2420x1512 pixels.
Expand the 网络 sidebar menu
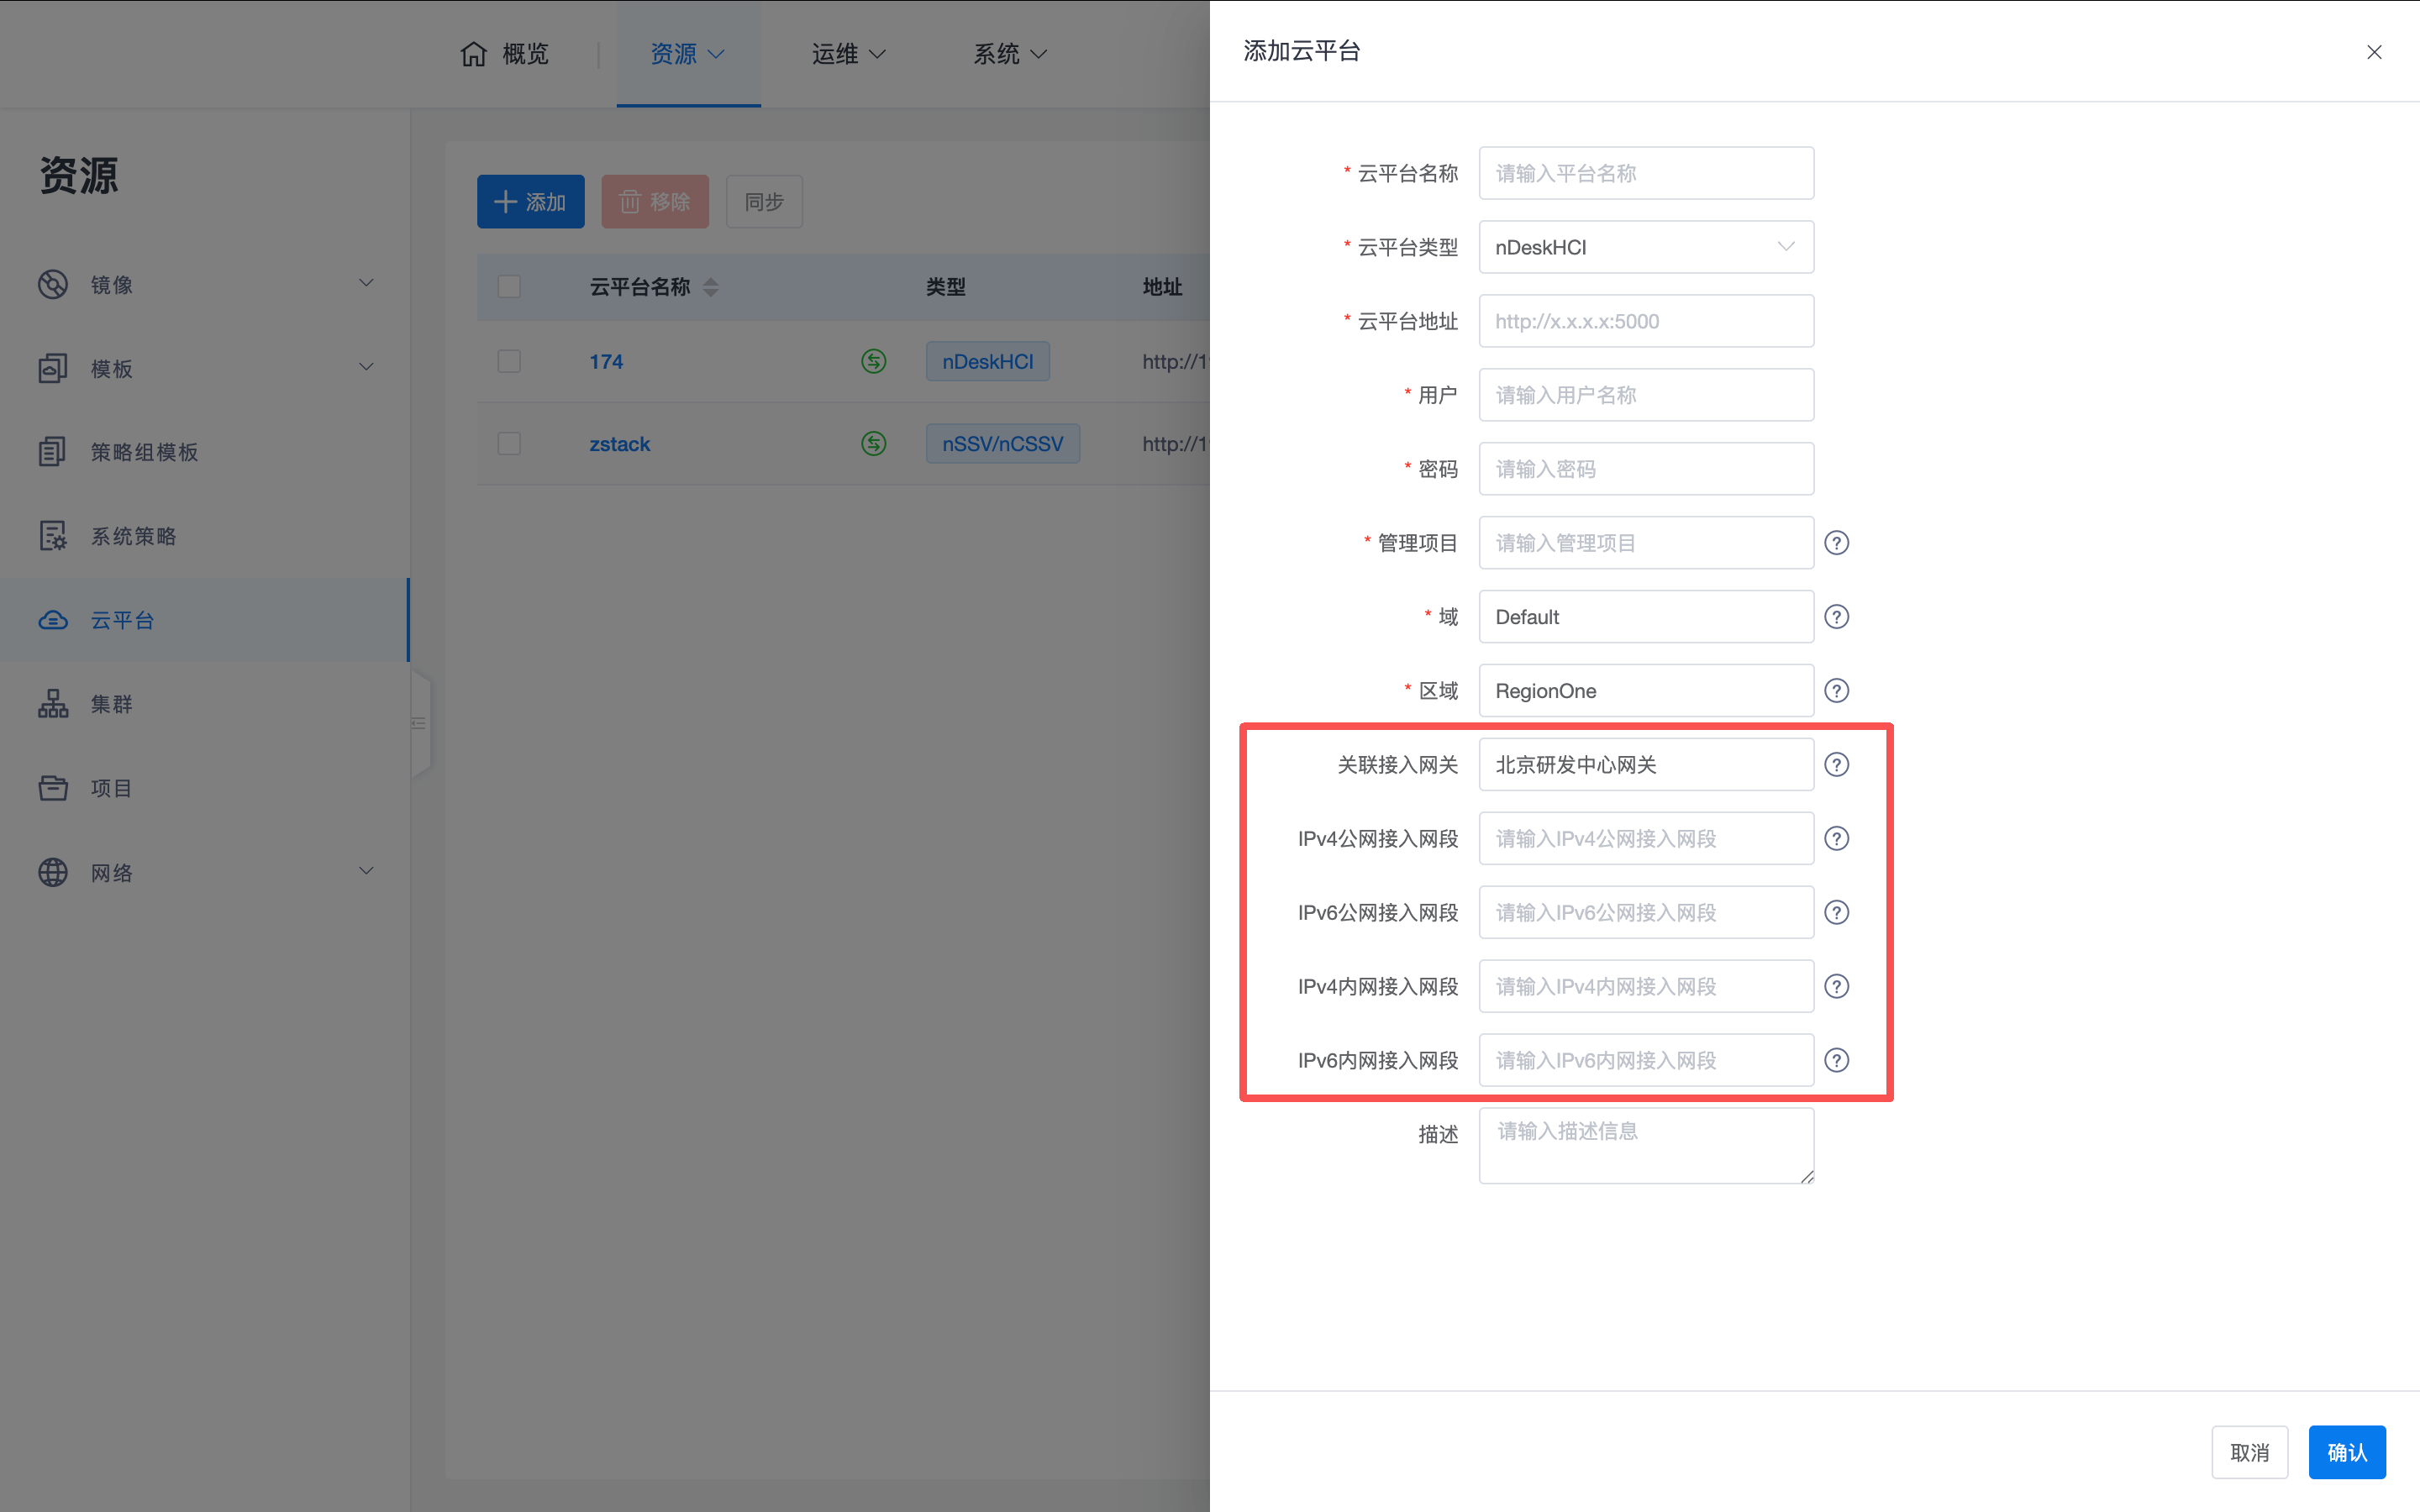point(366,872)
